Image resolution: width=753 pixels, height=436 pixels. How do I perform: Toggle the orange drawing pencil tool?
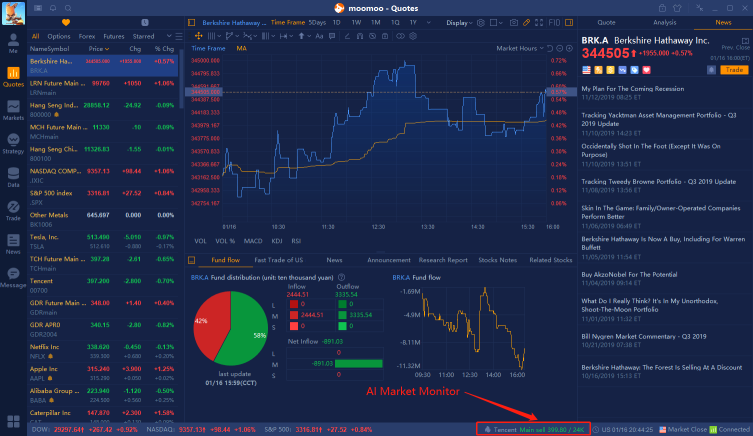[x=526, y=23]
